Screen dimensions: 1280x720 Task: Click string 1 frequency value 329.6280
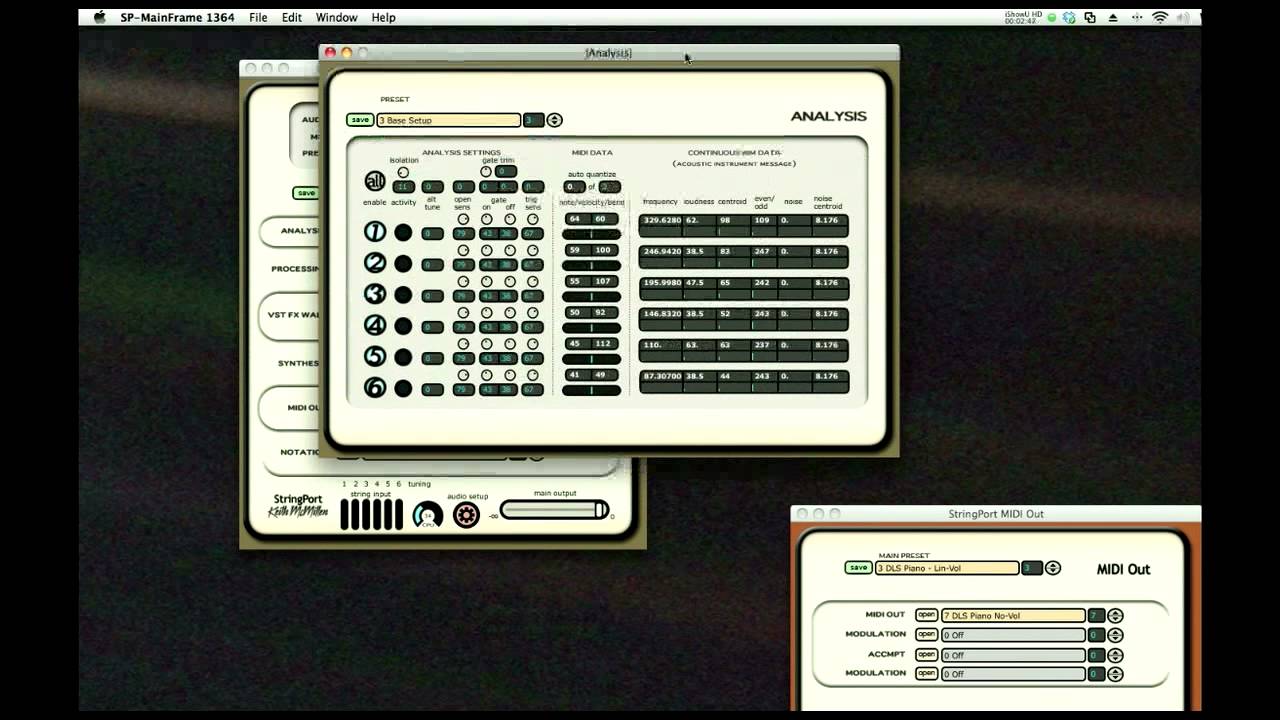click(x=662, y=220)
